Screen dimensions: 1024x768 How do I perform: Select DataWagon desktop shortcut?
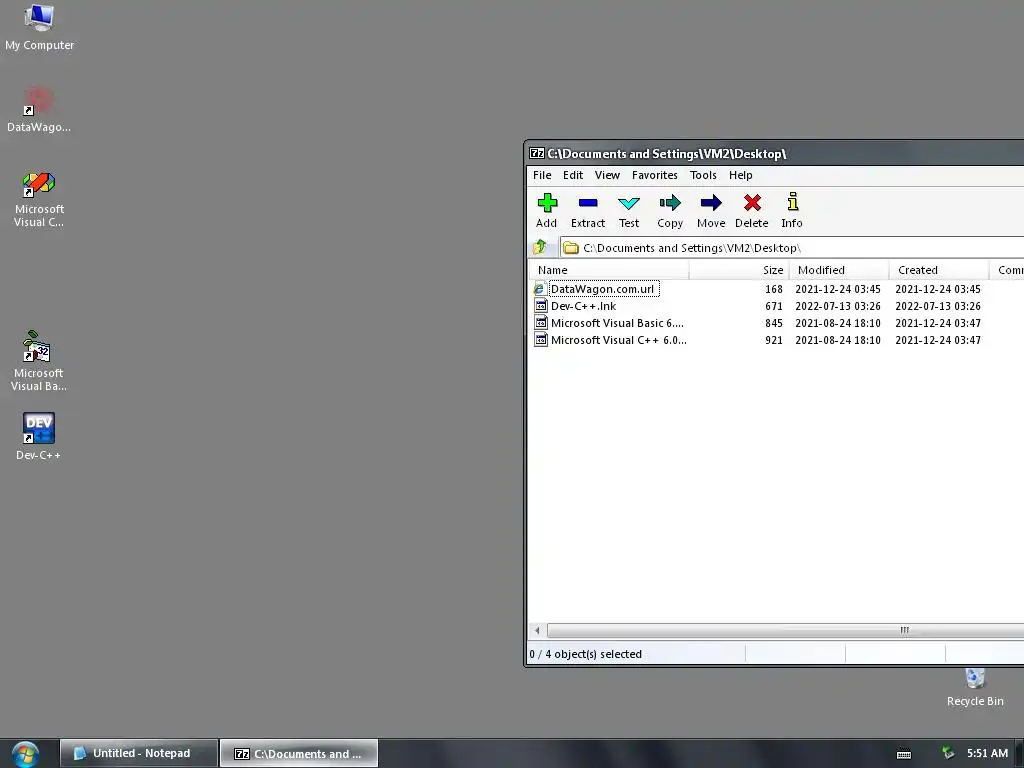pyautogui.click(x=39, y=110)
